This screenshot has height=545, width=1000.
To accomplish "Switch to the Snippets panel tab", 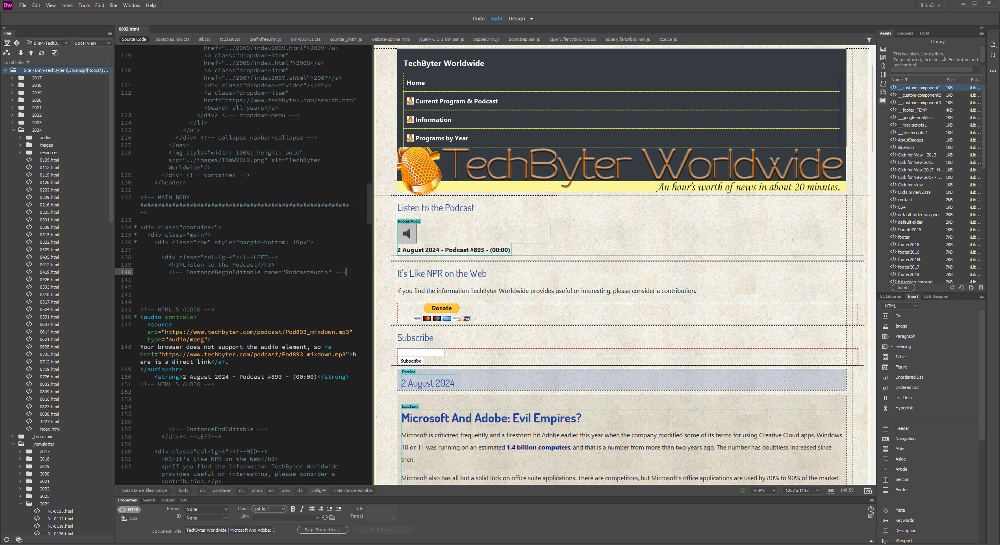I will [x=905, y=33].
